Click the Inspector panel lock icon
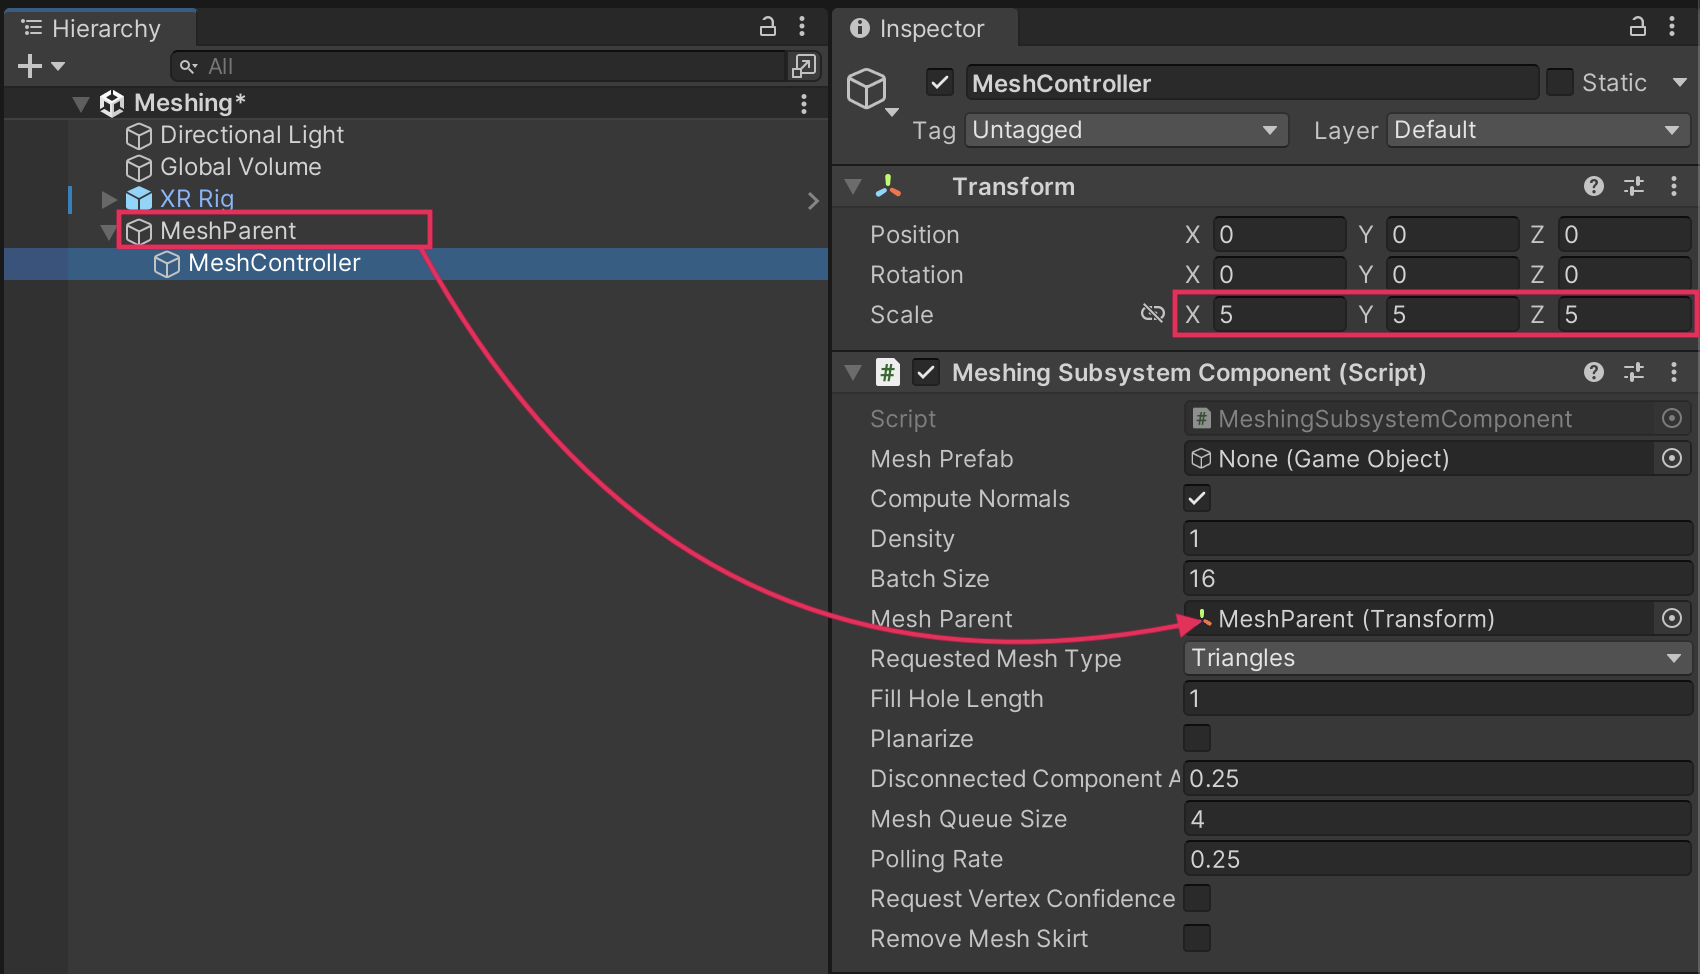Screen dimensions: 1700x974 (1637, 27)
